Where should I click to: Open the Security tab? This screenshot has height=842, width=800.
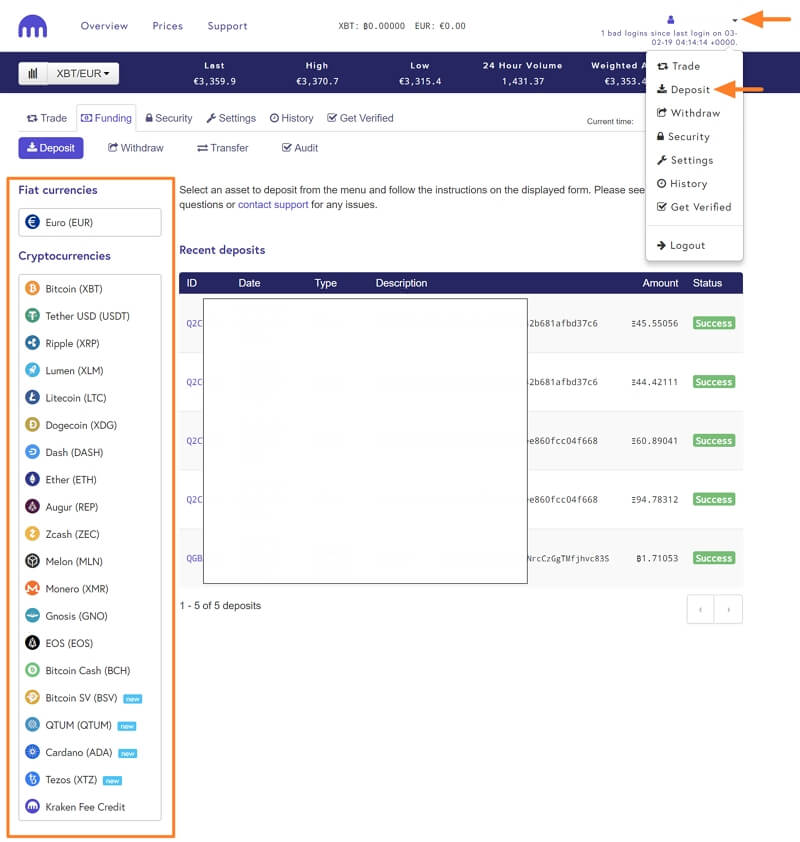(169, 118)
